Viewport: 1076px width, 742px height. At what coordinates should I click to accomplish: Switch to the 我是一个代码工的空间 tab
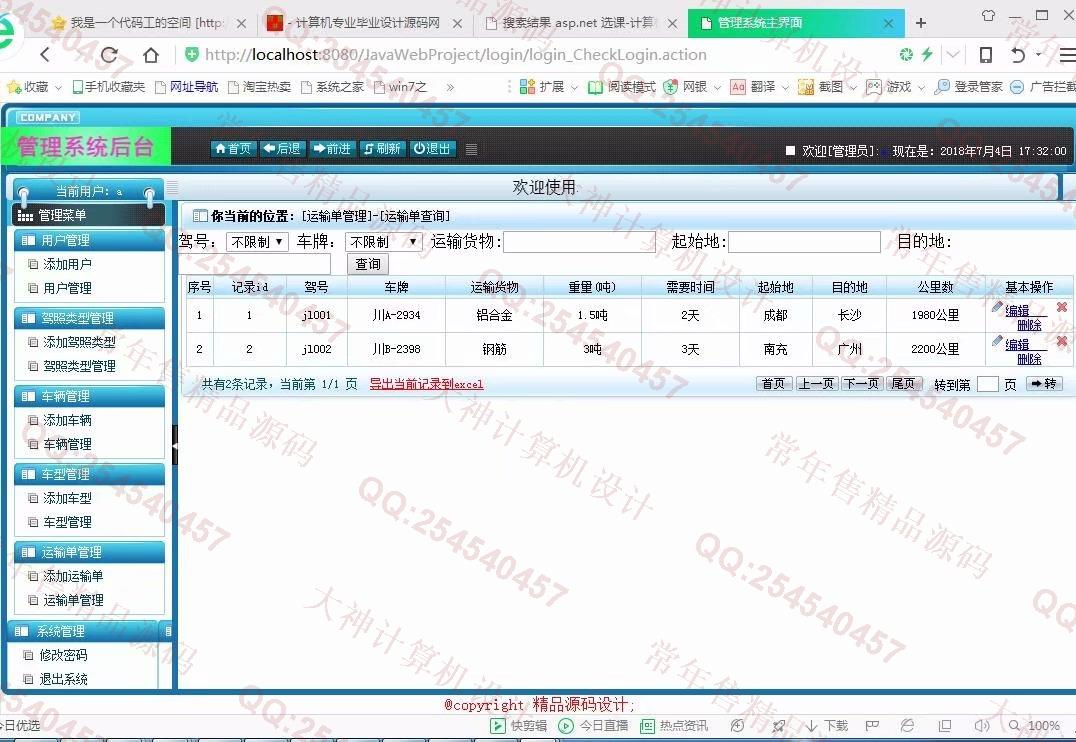click(147, 23)
